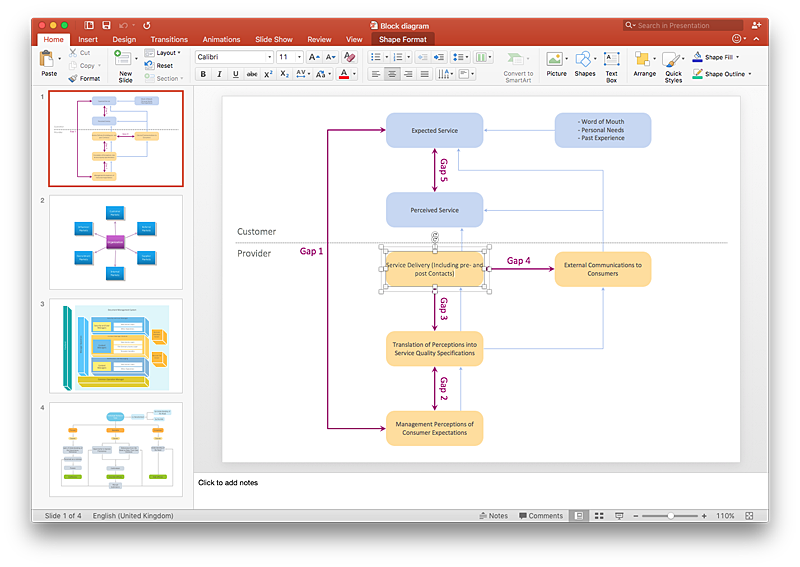The height and width of the screenshot is (567, 800).
Task: Open the Comments pane from status bar
Action: click(541, 516)
